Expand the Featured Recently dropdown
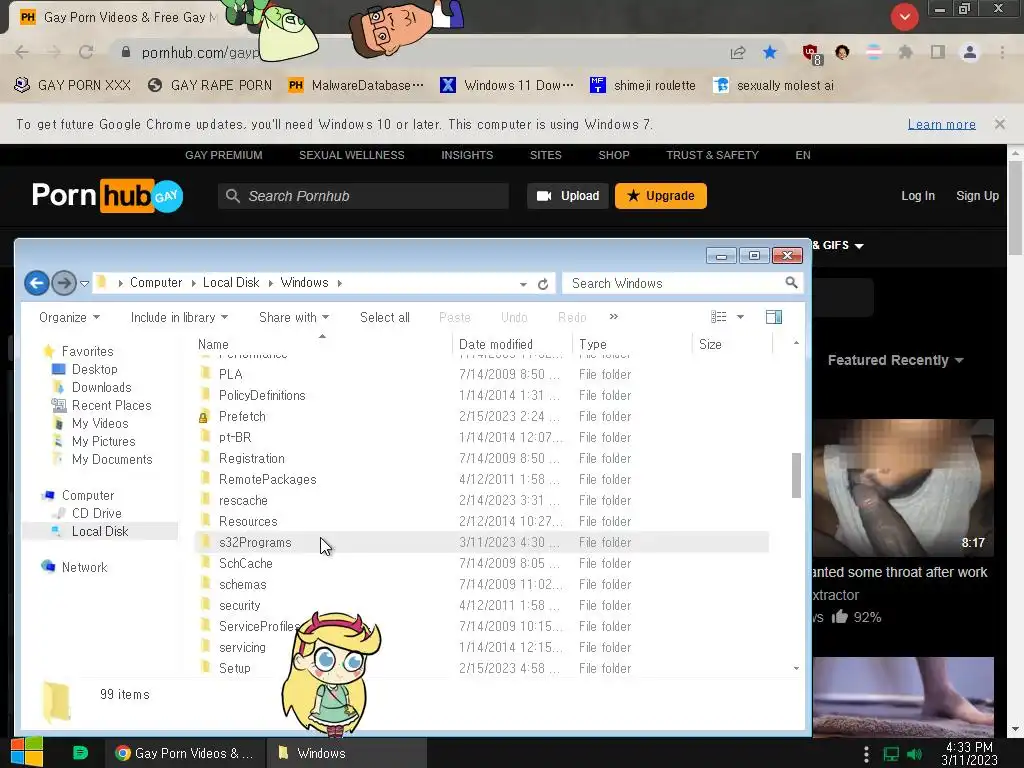Image resolution: width=1024 pixels, height=768 pixels. 896,360
